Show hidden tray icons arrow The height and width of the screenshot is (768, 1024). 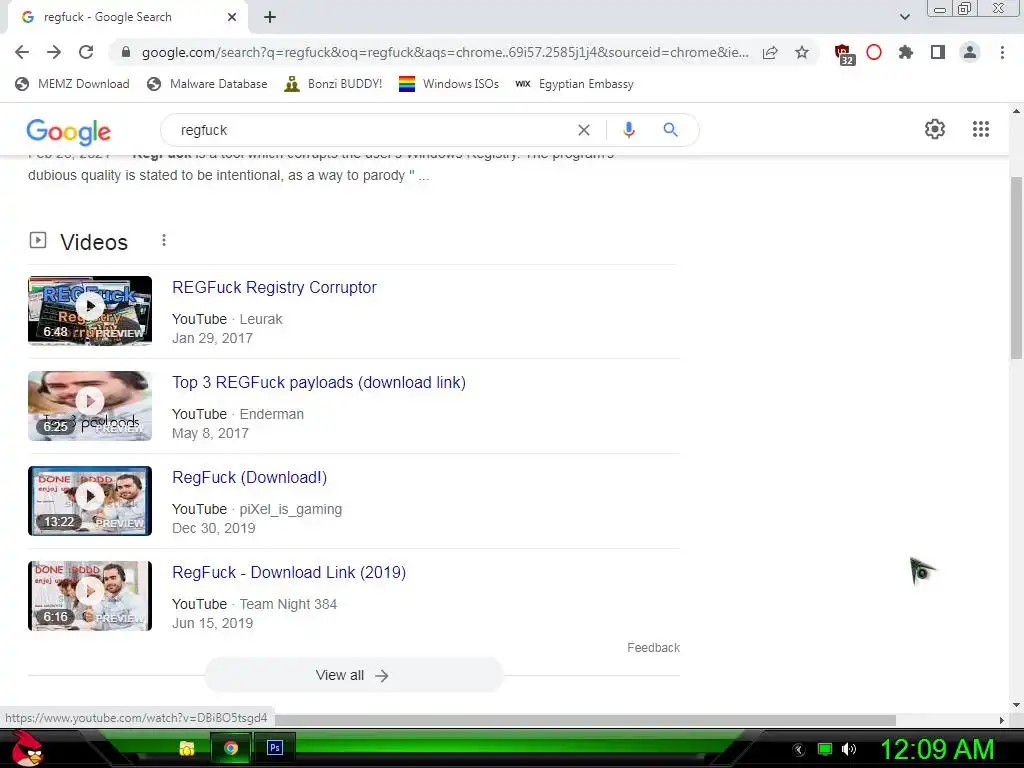point(798,750)
